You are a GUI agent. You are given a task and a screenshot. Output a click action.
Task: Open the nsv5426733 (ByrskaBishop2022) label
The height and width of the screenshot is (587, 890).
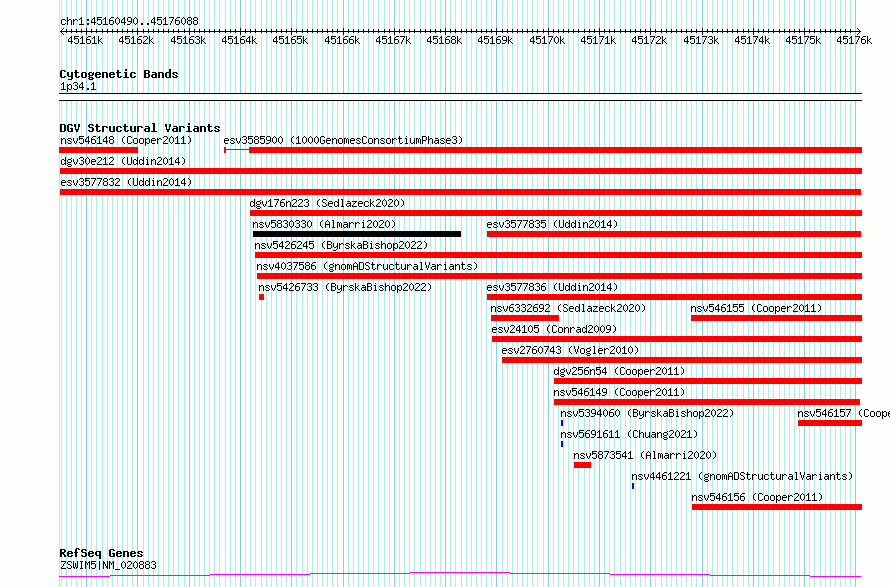[345, 287]
